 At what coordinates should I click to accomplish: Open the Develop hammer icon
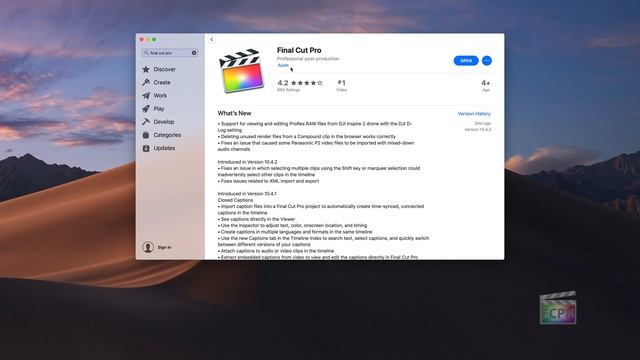(146, 122)
